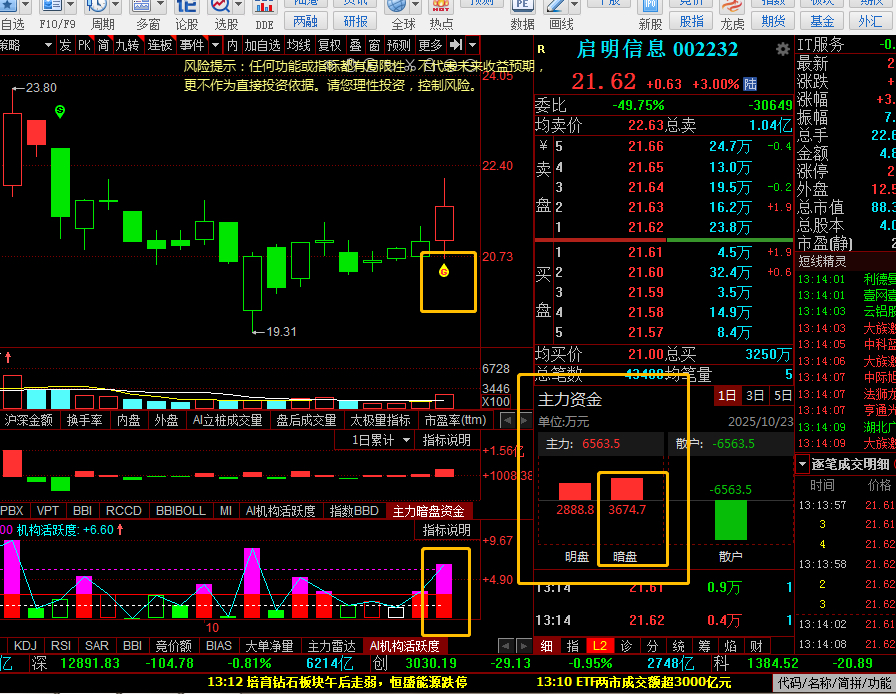This screenshot has height=694, width=896.
Task: Open the 全球 global markets icon
Action: click(x=397, y=6)
